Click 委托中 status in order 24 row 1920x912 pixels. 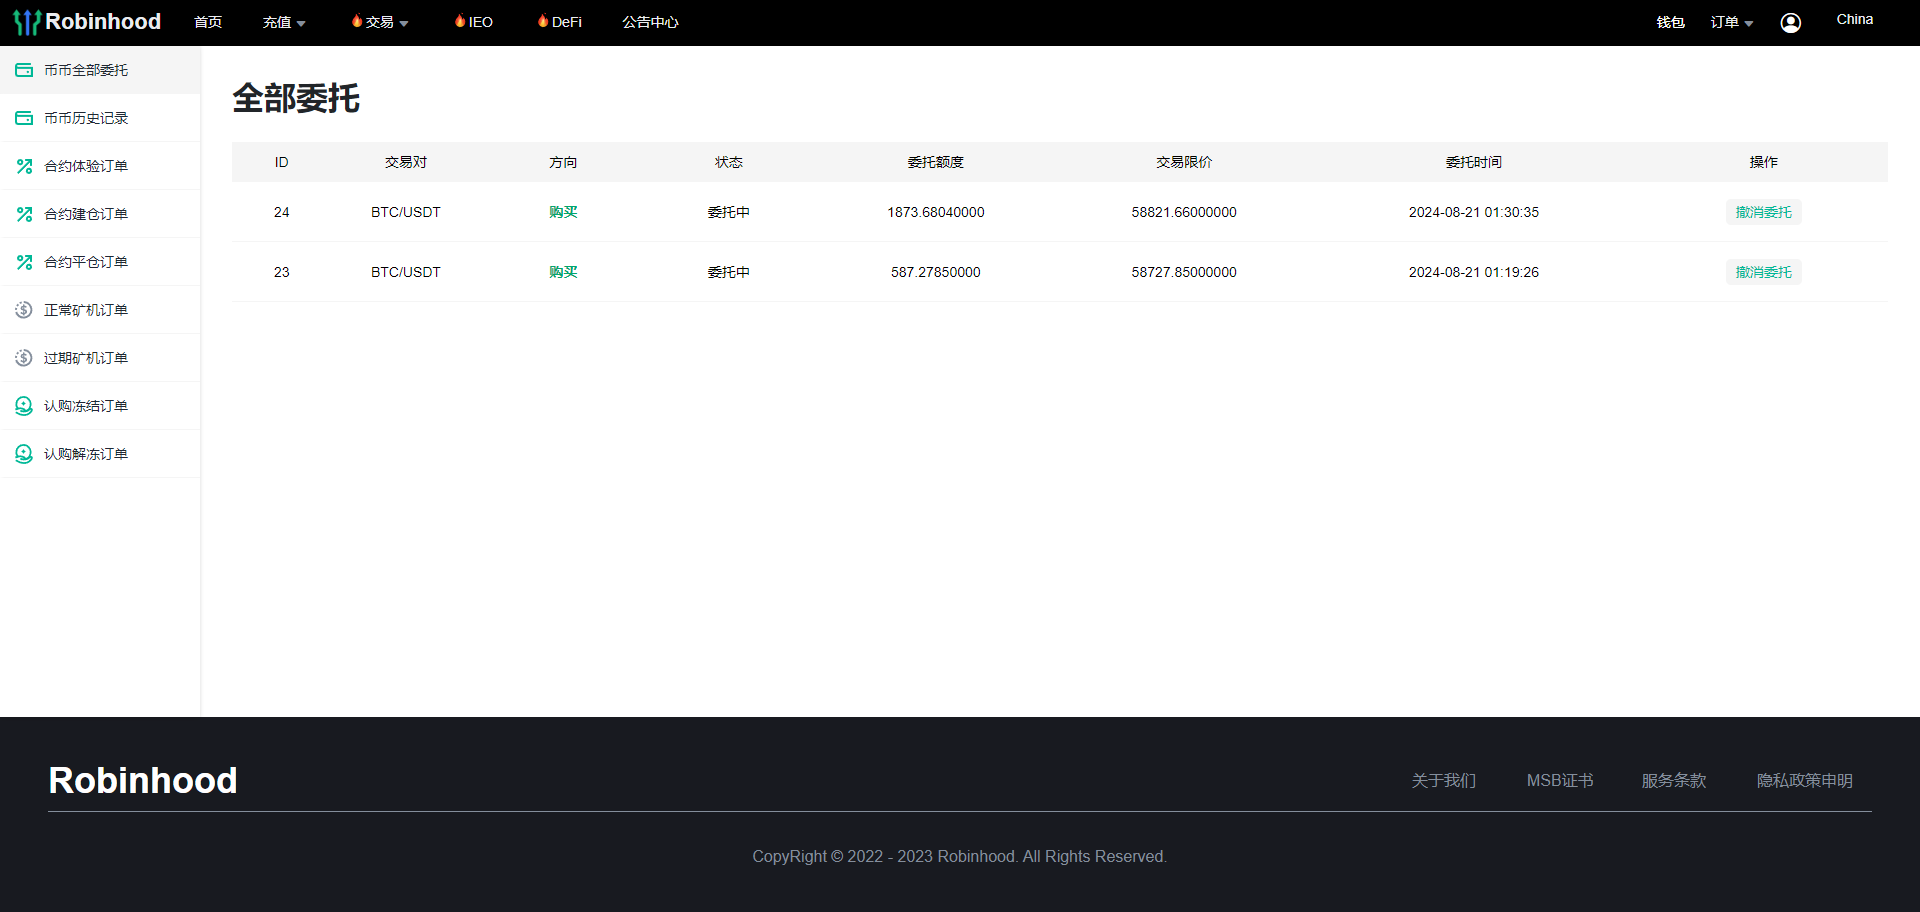click(x=729, y=212)
